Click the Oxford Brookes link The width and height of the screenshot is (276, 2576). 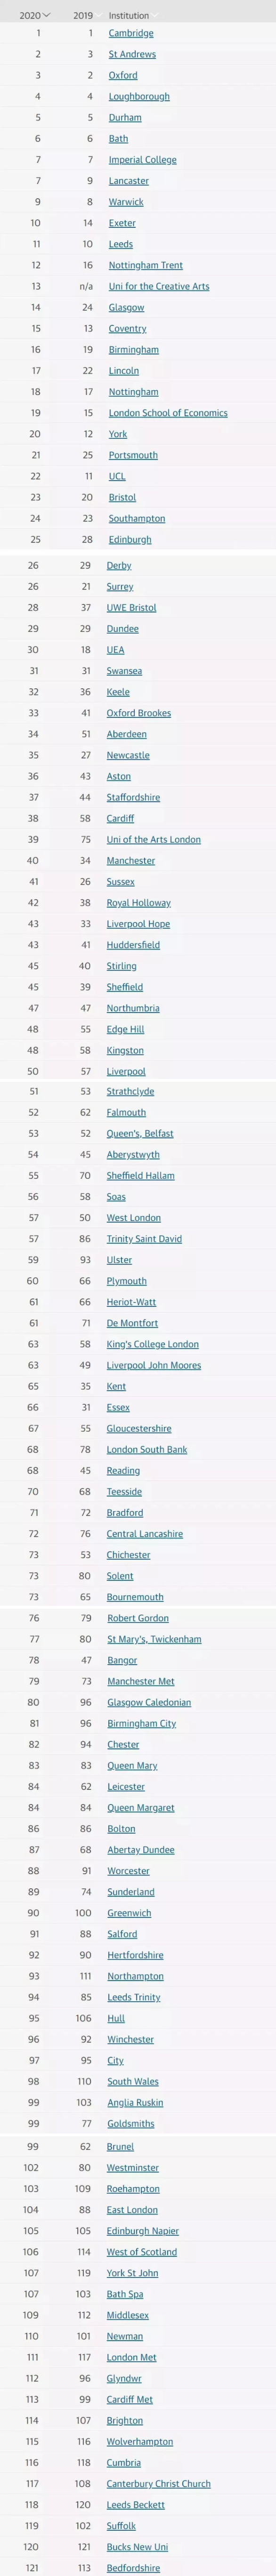(x=139, y=713)
